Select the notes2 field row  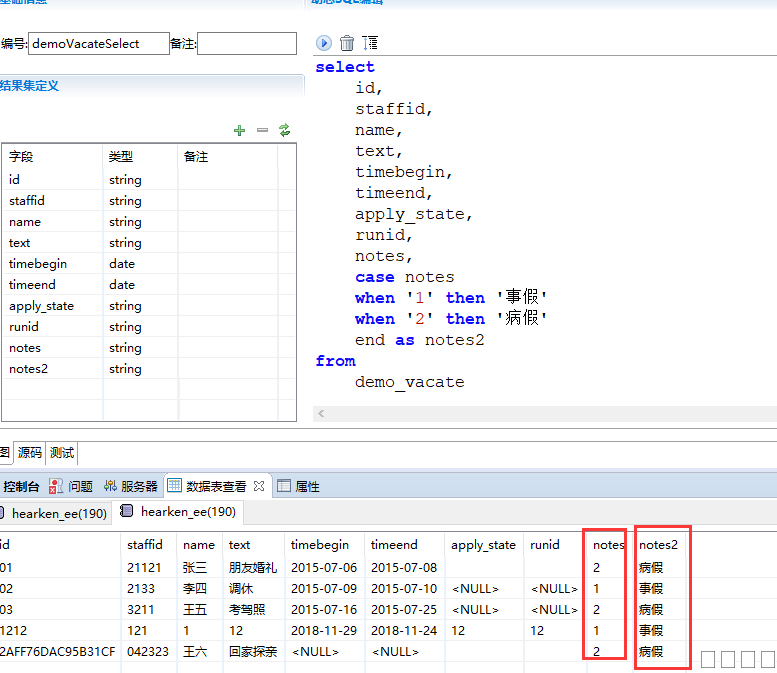click(x=149, y=369)
